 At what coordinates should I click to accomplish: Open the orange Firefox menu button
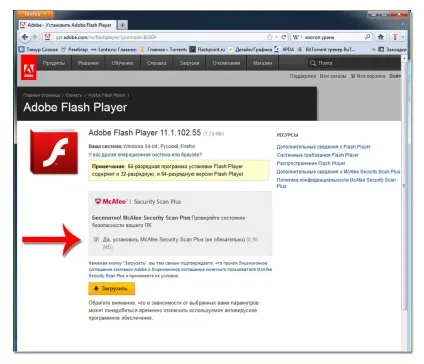(x=35, y=14)
